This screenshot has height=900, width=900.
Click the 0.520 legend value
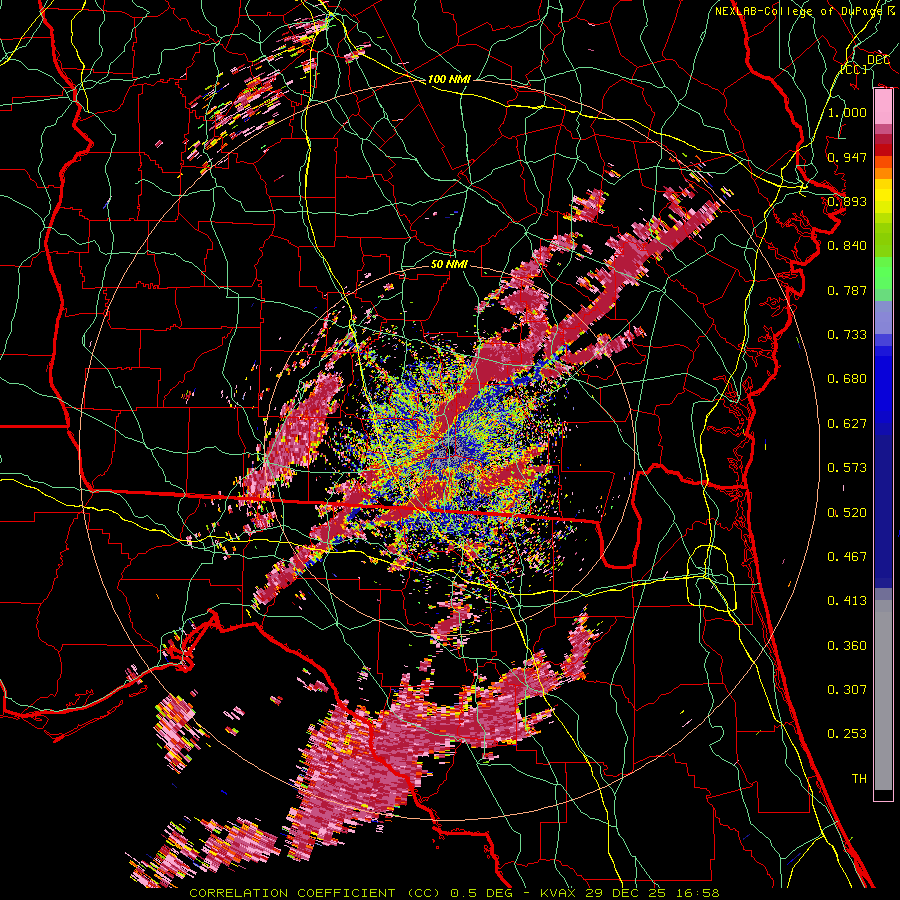coord(847,513)
